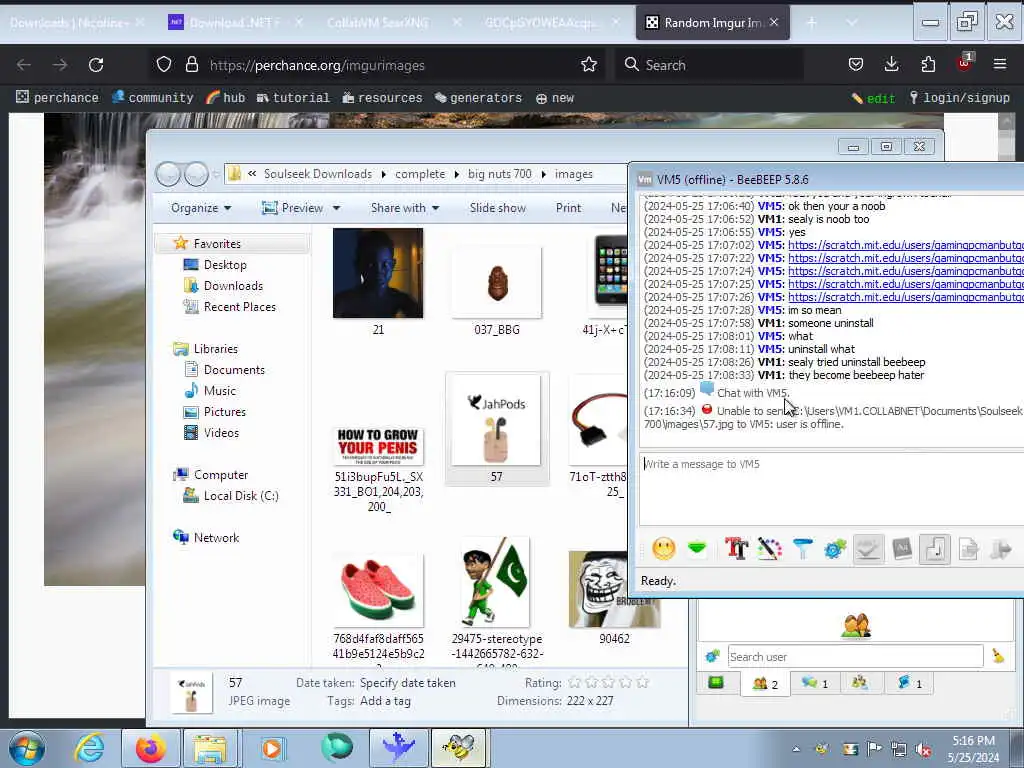Open the first scratch.mit.edu link from VM5
1024x768 pixels.
[906, 245]
